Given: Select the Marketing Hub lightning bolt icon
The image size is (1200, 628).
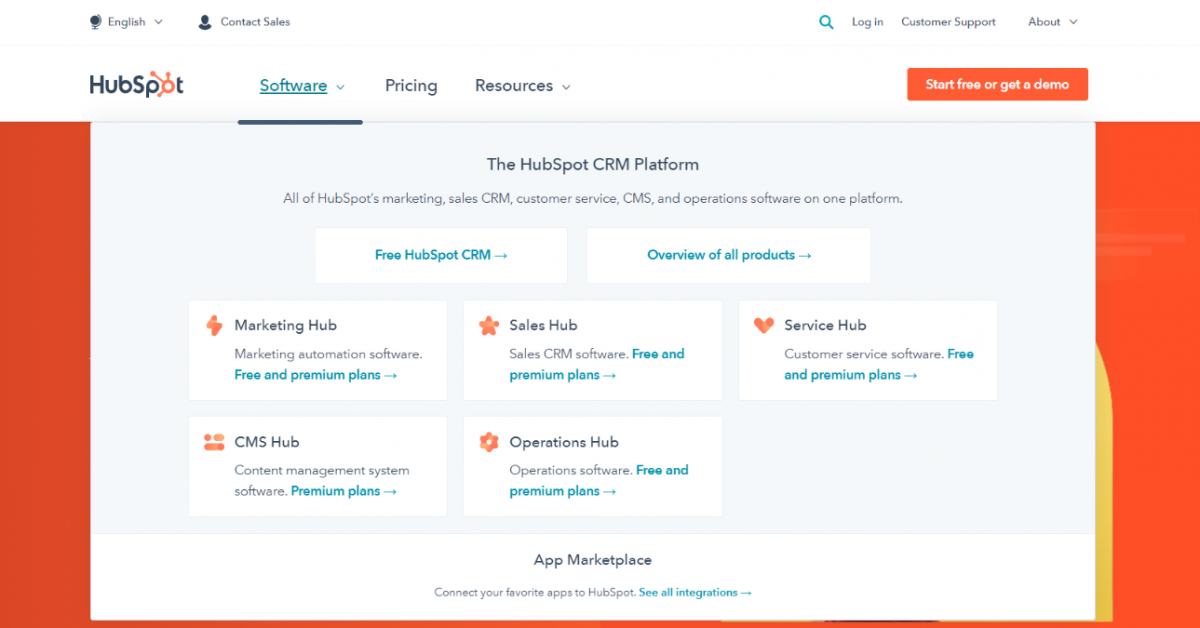Looking at the screenshot, I should 214,325.
